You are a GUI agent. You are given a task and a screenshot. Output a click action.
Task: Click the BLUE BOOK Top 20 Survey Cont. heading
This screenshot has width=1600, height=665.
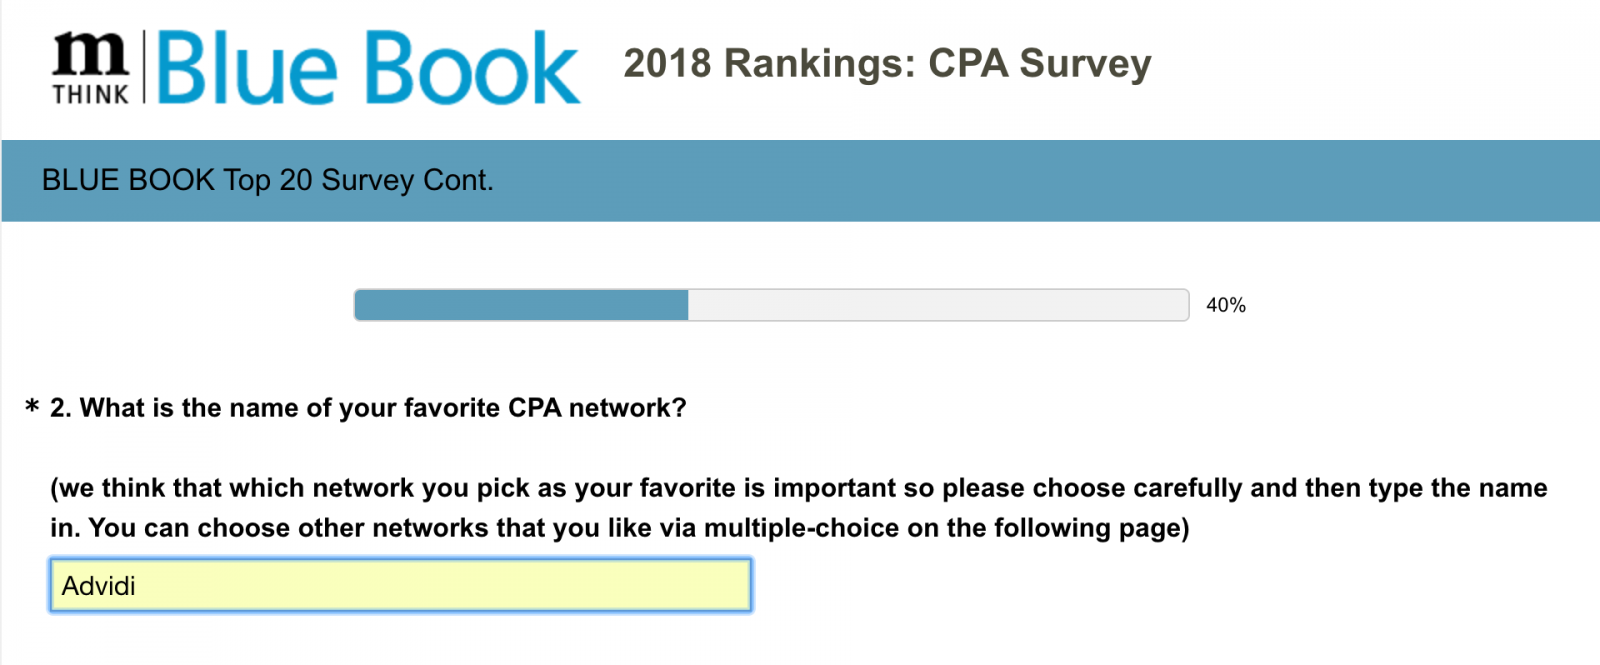coord(267,180)
